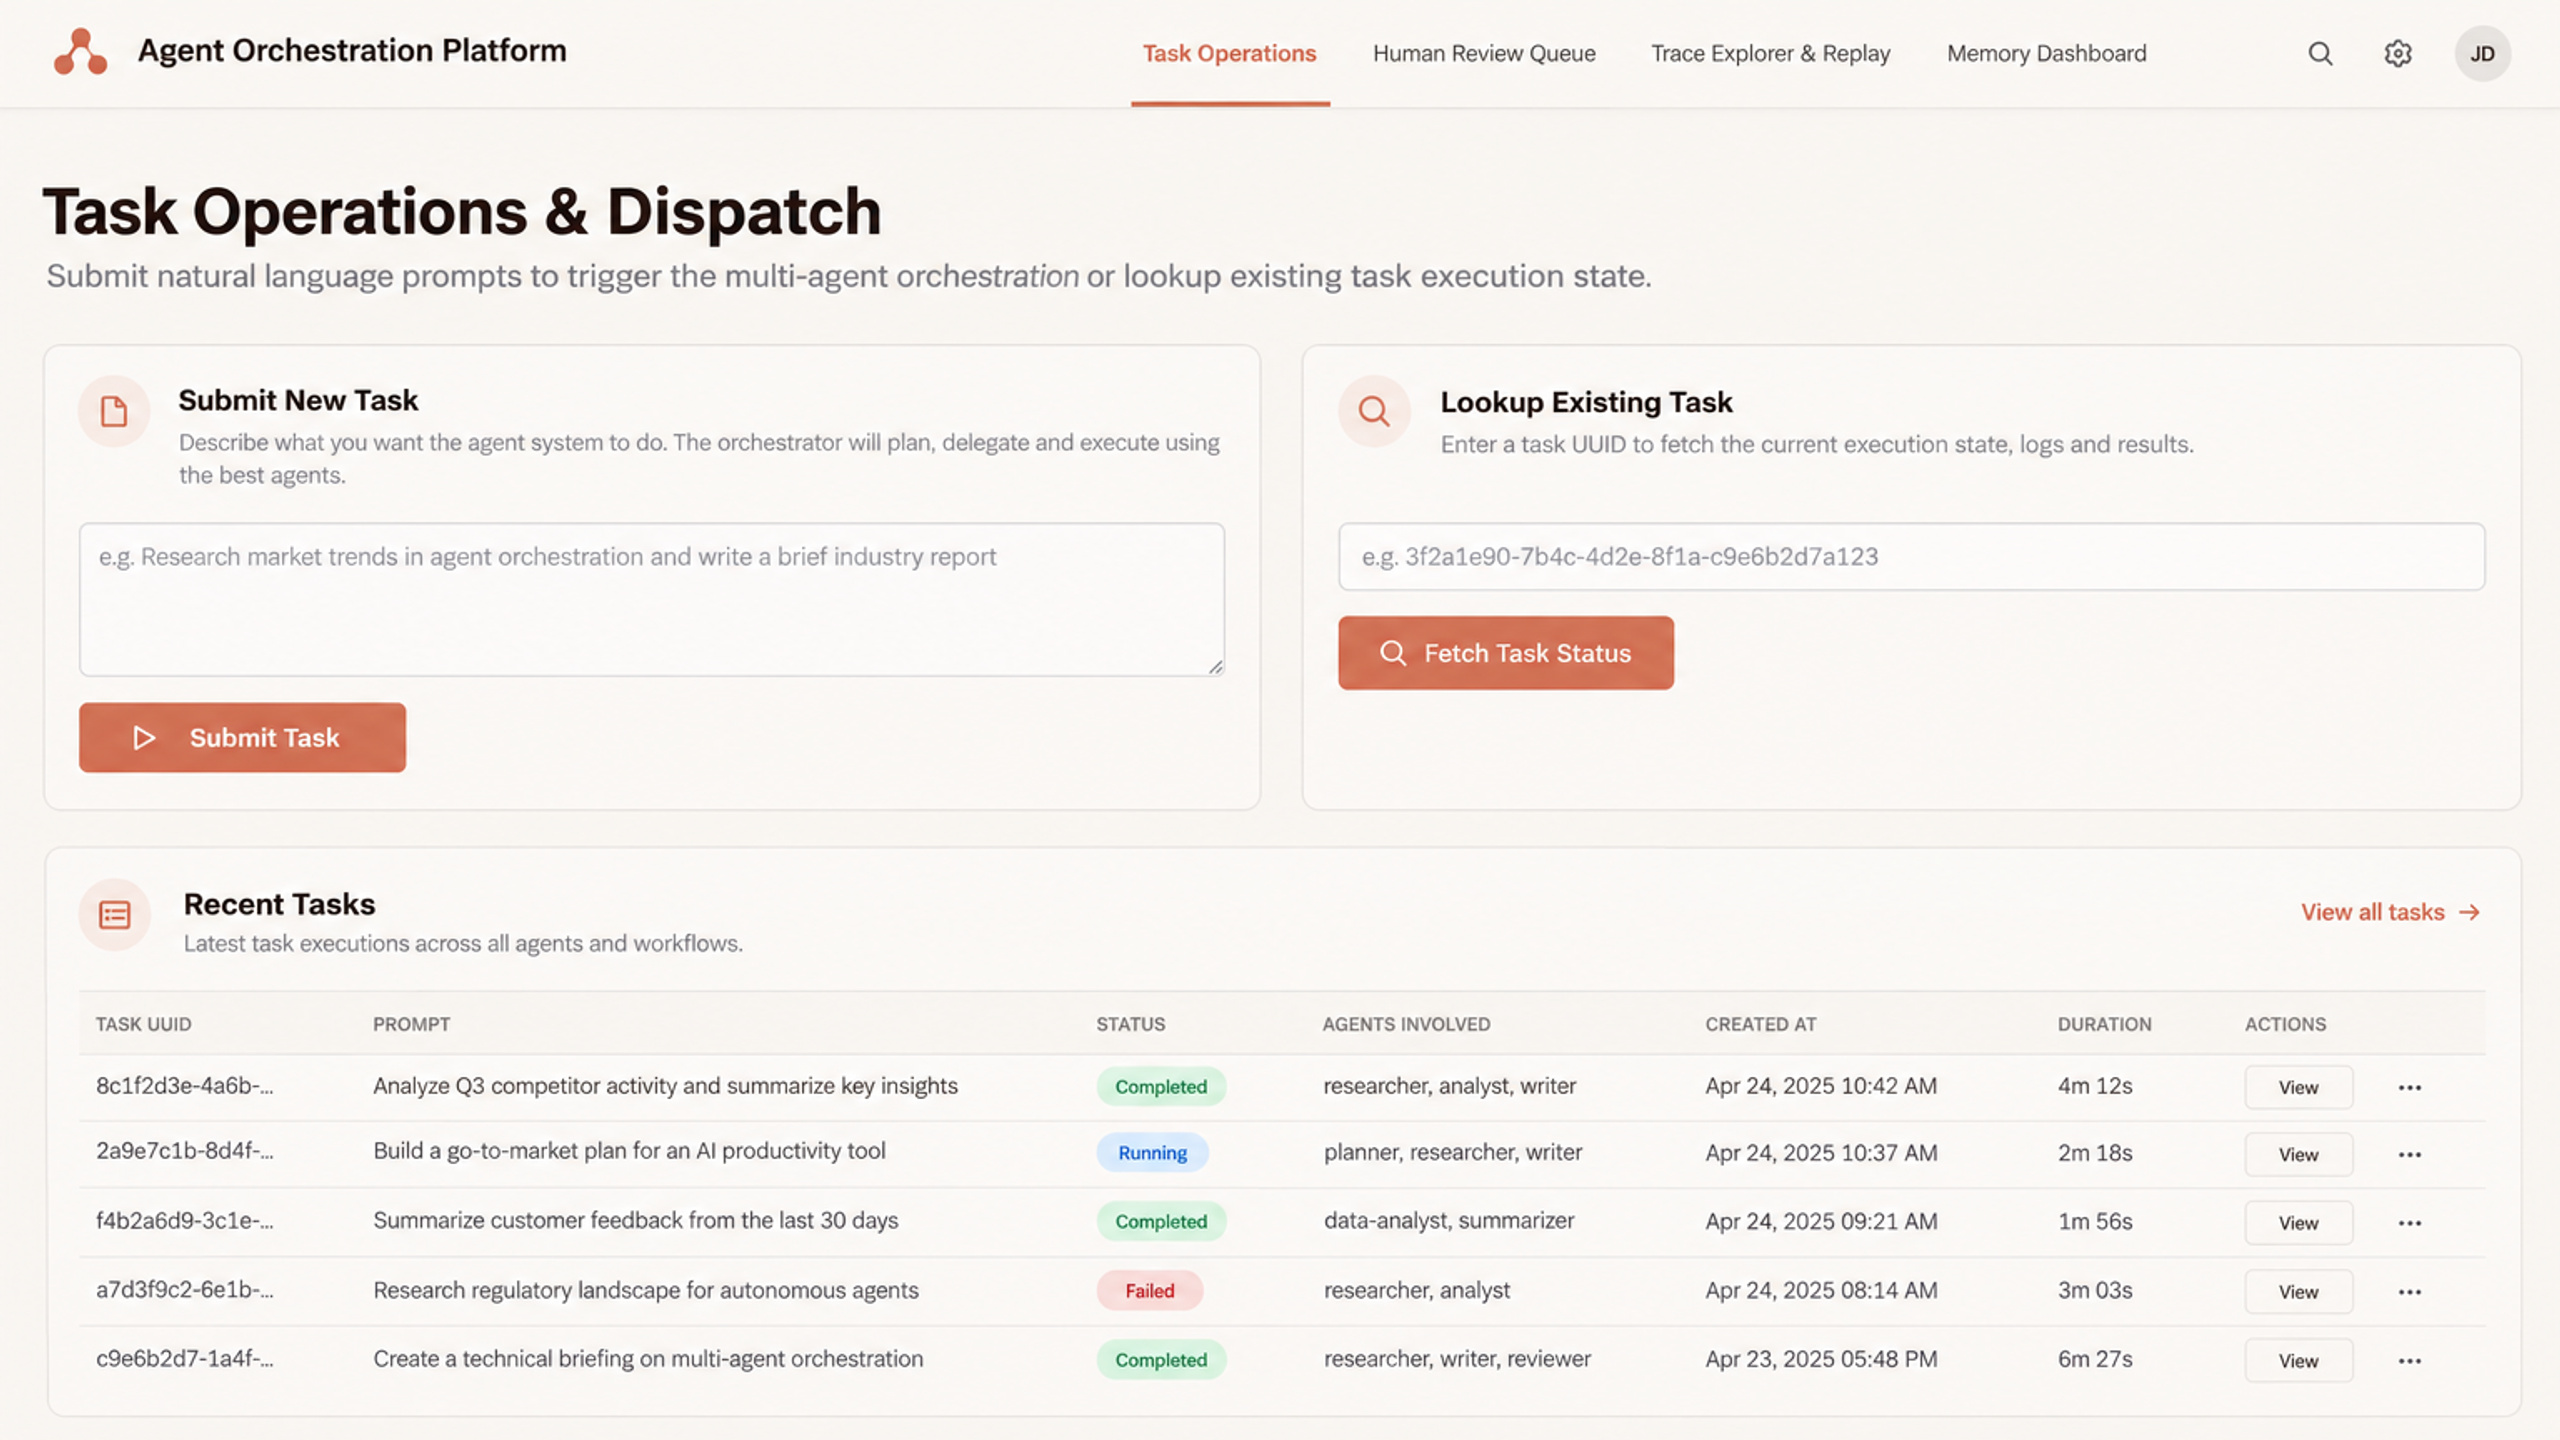
Task: Open the JD user avatar menu
Action: pyautogui.click(x=2482, y=54)
